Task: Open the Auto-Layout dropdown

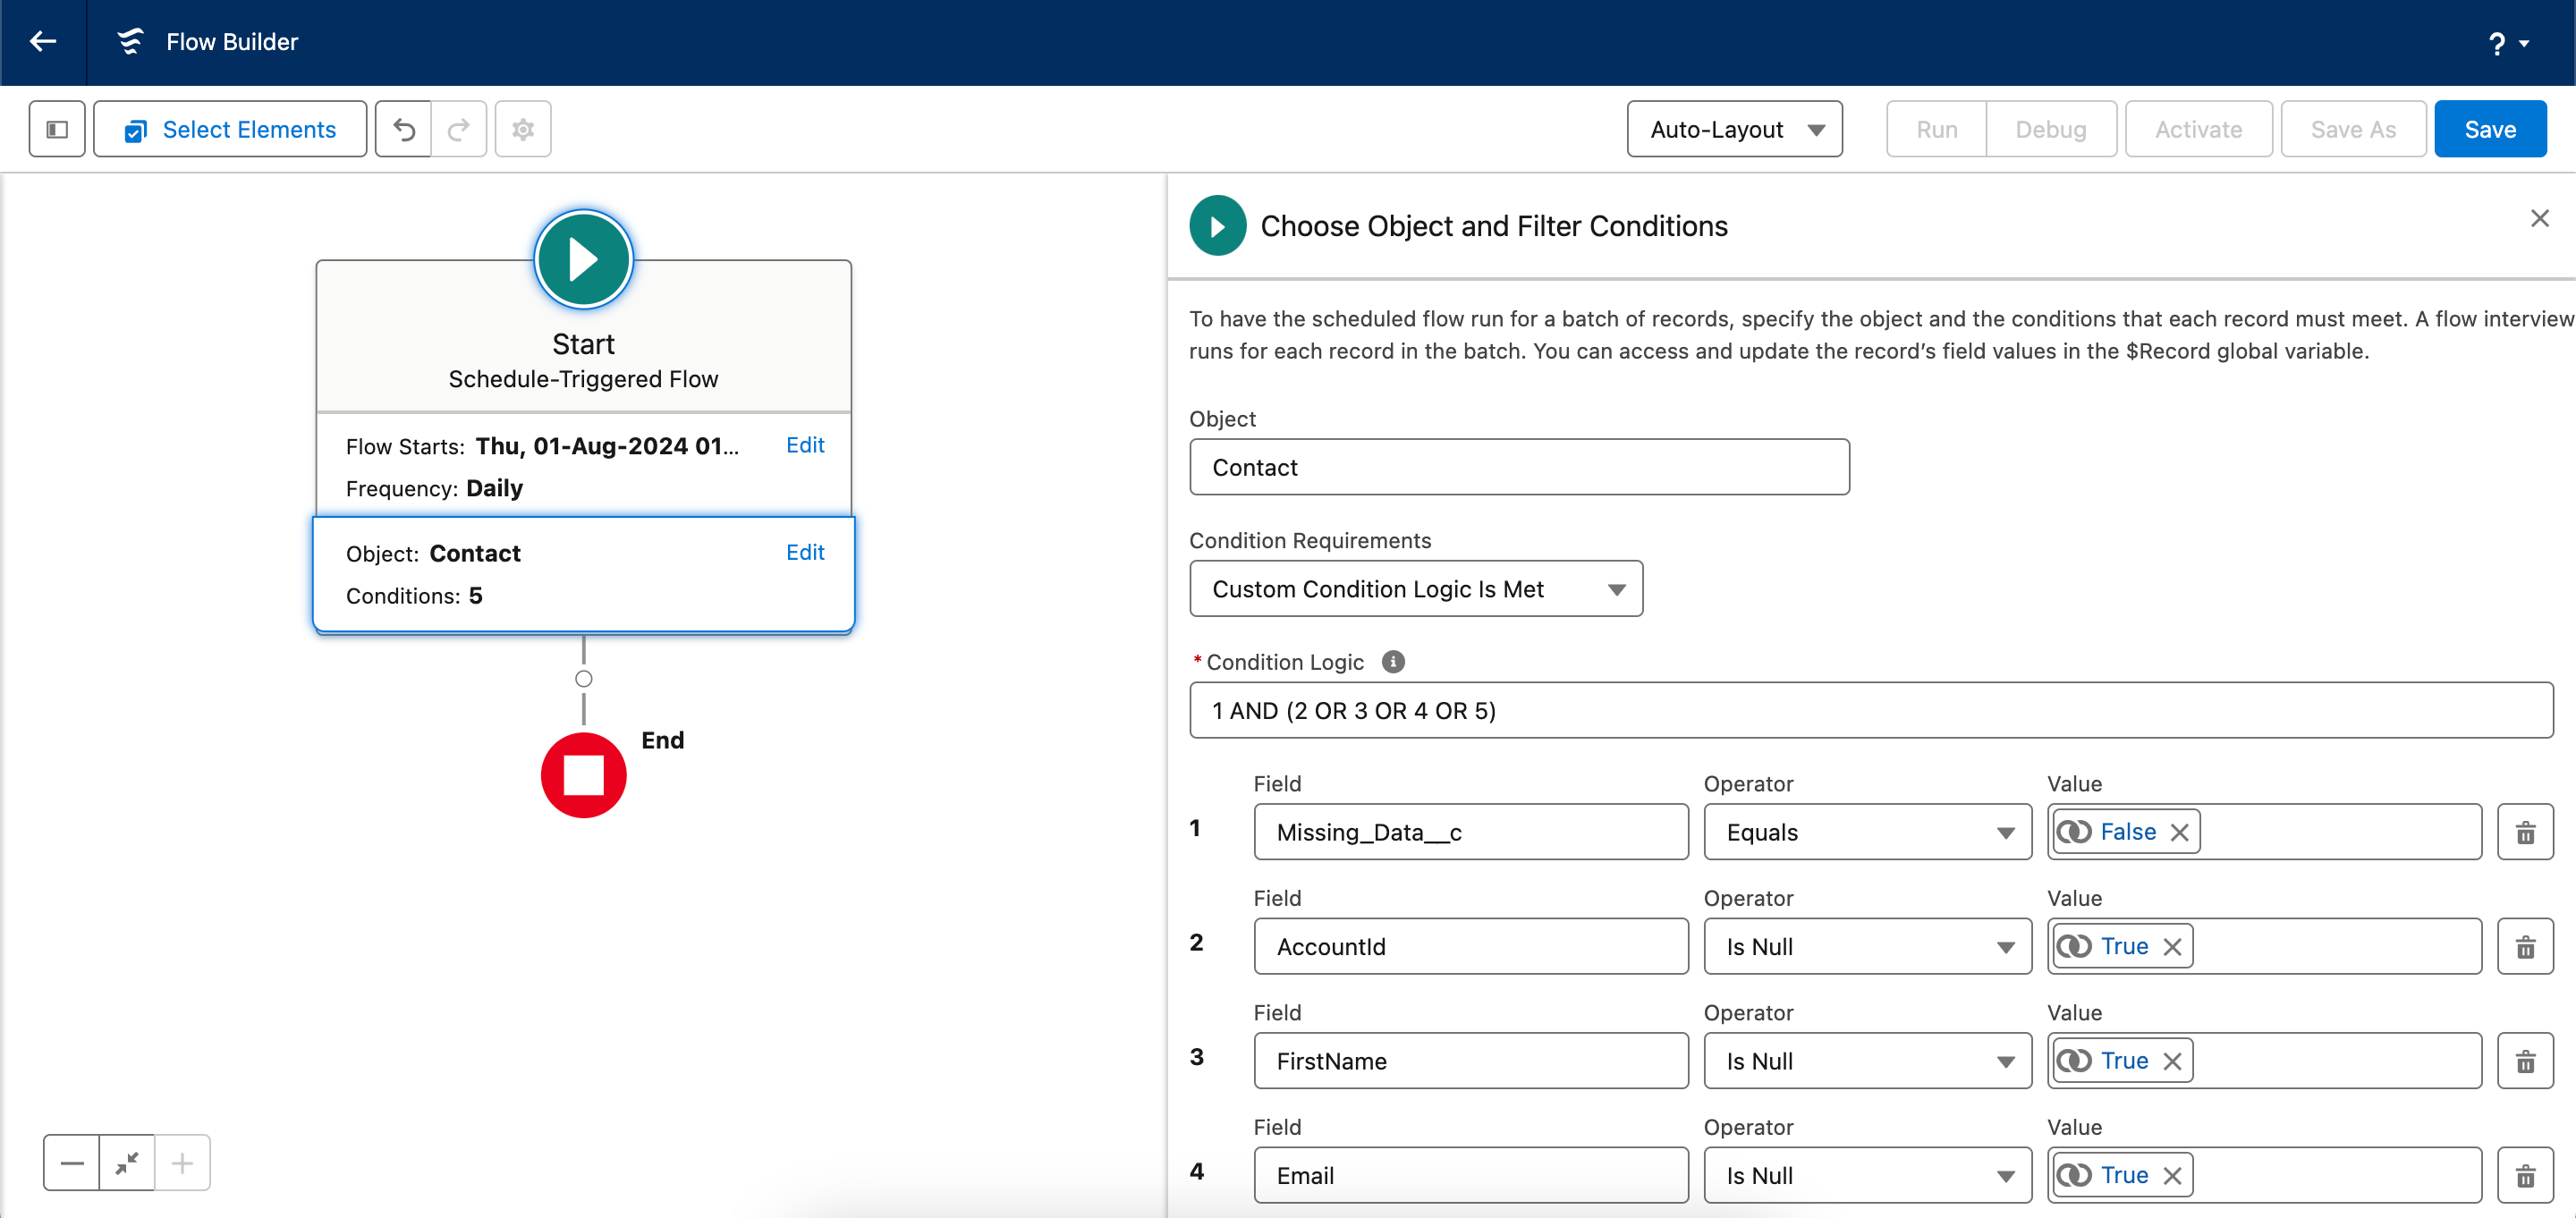Action: pos(1734,129)
